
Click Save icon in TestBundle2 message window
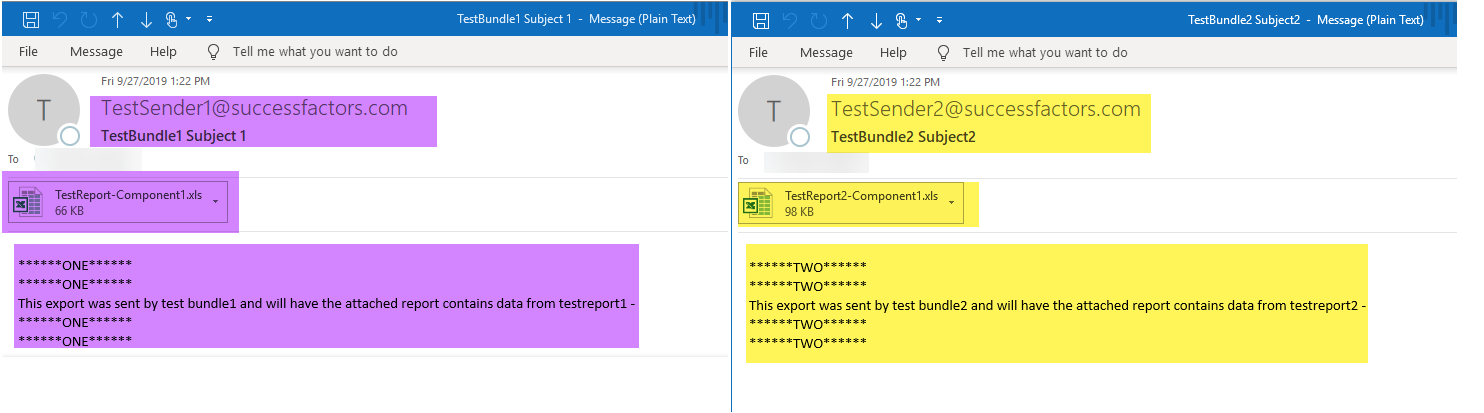pyautogui.click(x=761, y=20)
